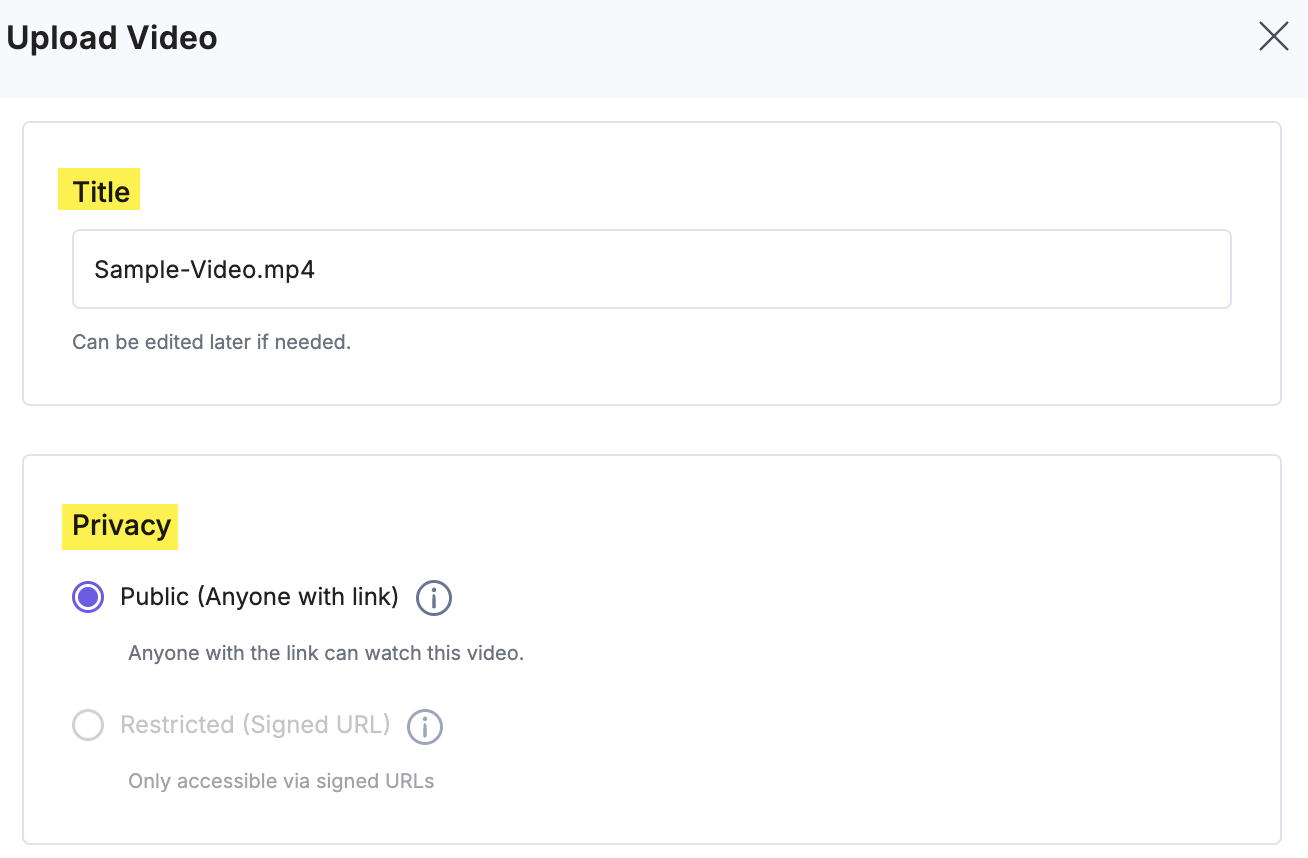Open the Public privacy info tooltip icon
Viewport: 1308px width, 858px height.
434,597
